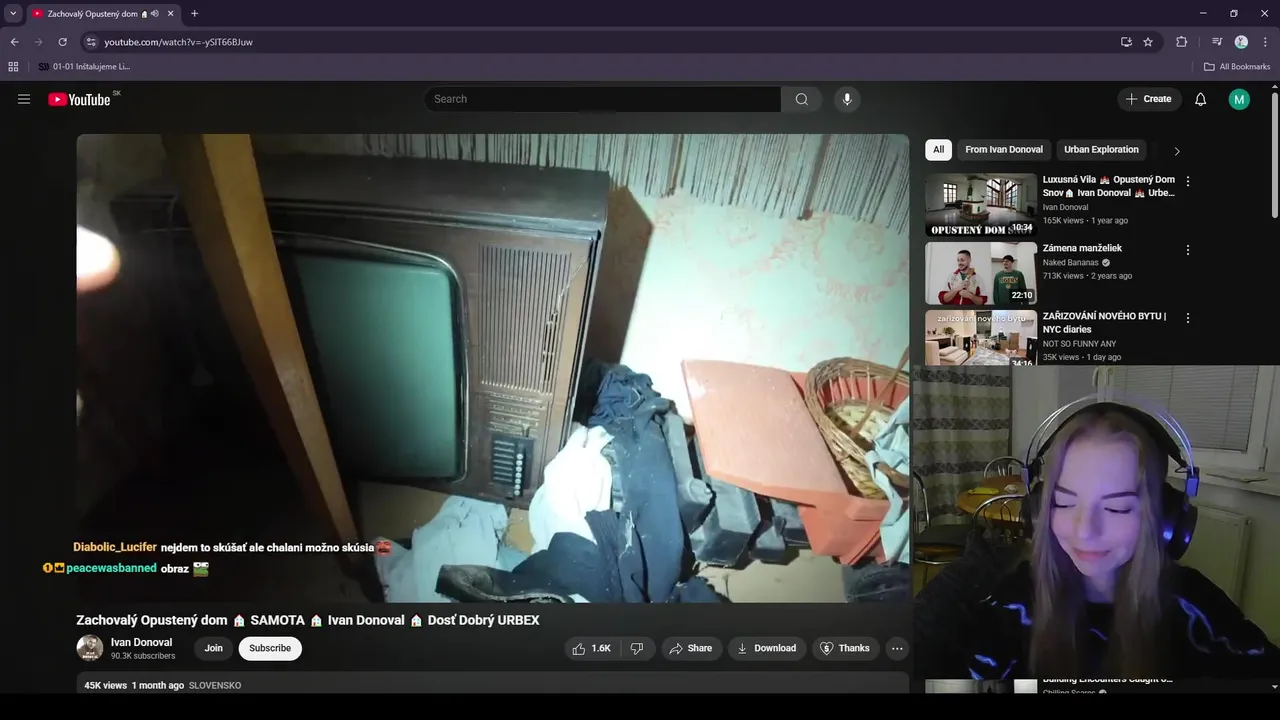Bookmark this page with star icon

point(1148,42)
